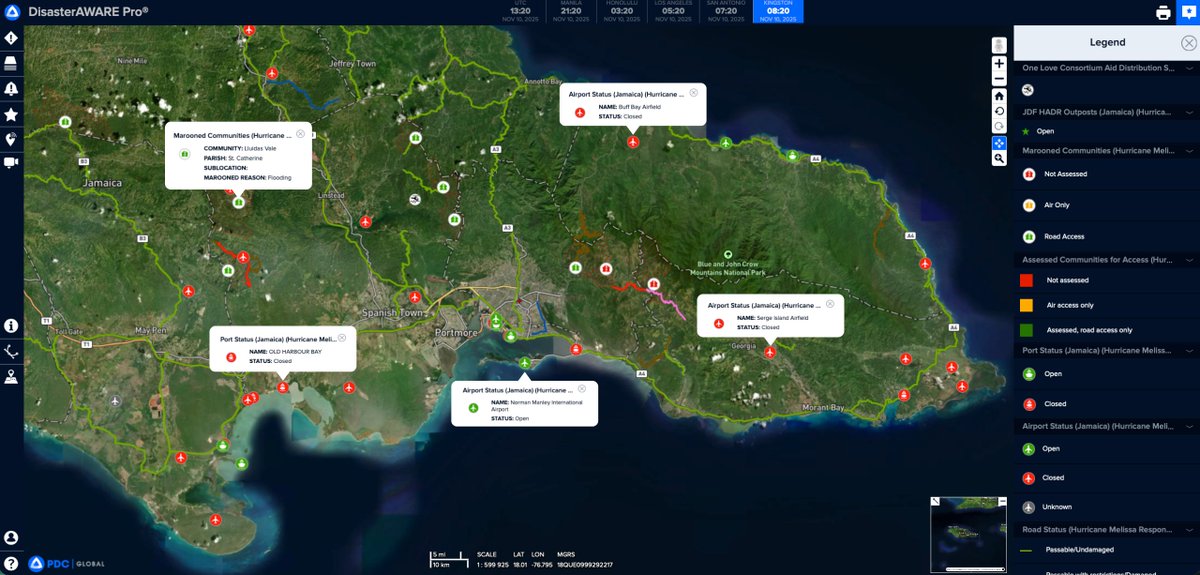This screenshot has width=1200, height=575.
Task: Open the Favorites star panel
Action: pyautogui.click(x=11, y=114)
